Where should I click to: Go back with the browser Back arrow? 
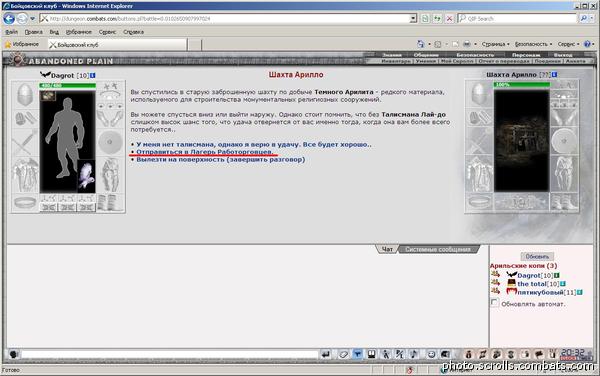click(9, 18)
